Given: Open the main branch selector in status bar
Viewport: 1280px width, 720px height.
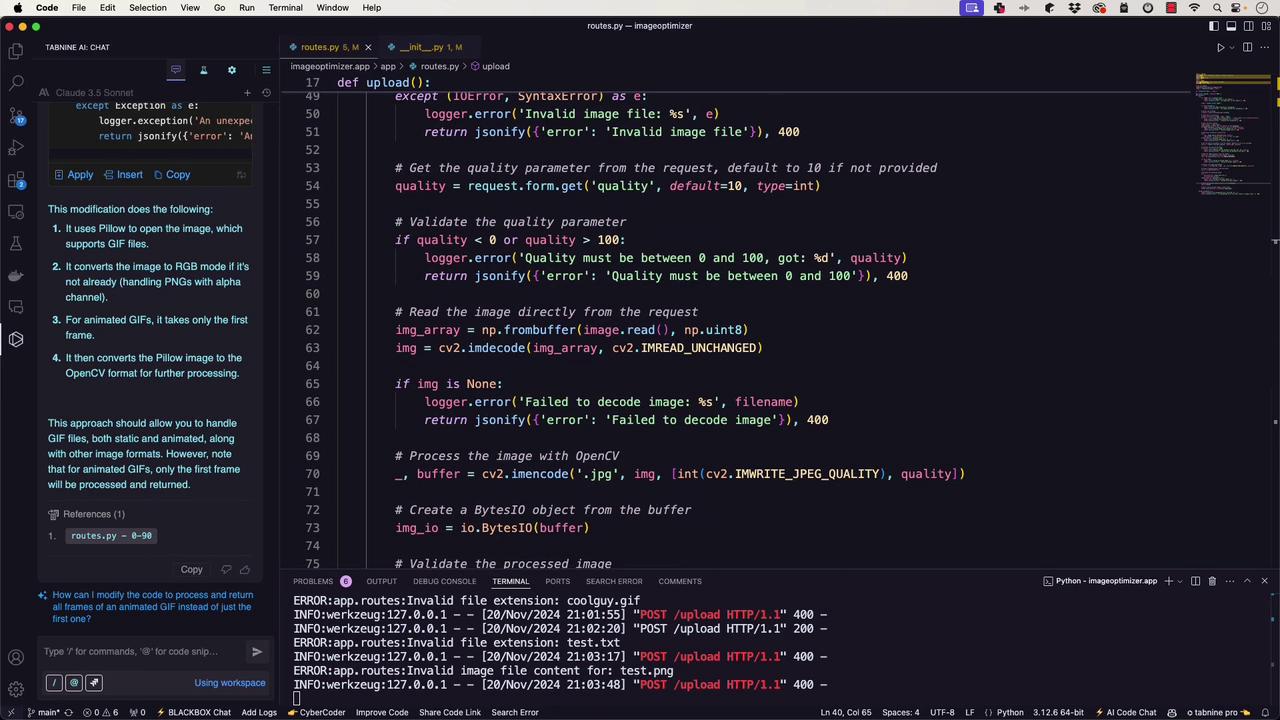Looking at the screenshot, I should tap(42, 712).
